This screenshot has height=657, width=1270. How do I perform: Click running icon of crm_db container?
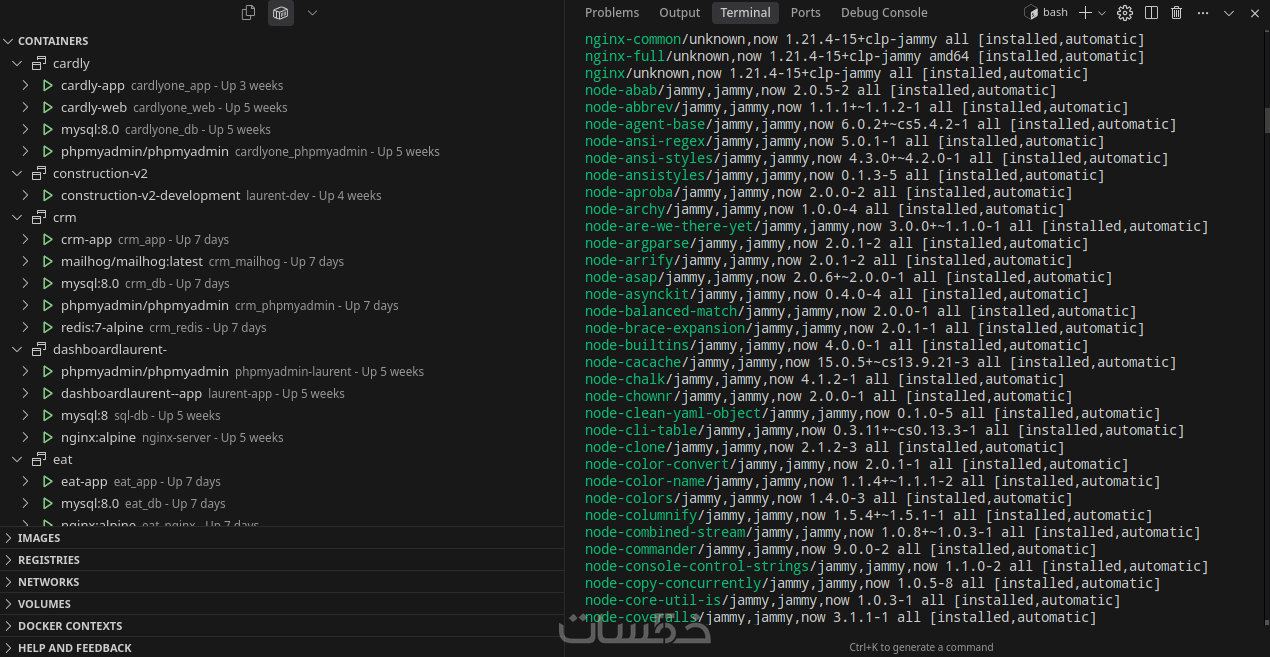click(47, 283)
